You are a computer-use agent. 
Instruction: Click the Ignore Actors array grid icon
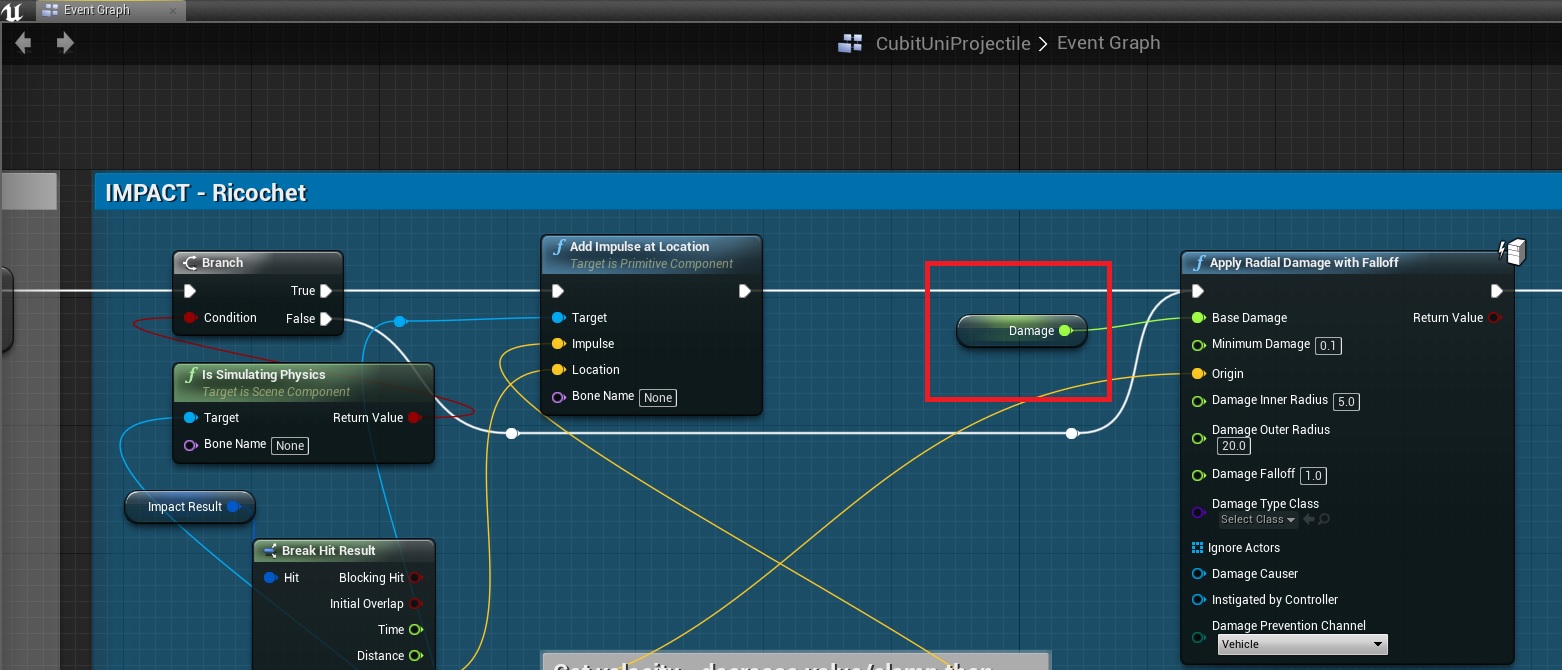[x=1197, y=547]
